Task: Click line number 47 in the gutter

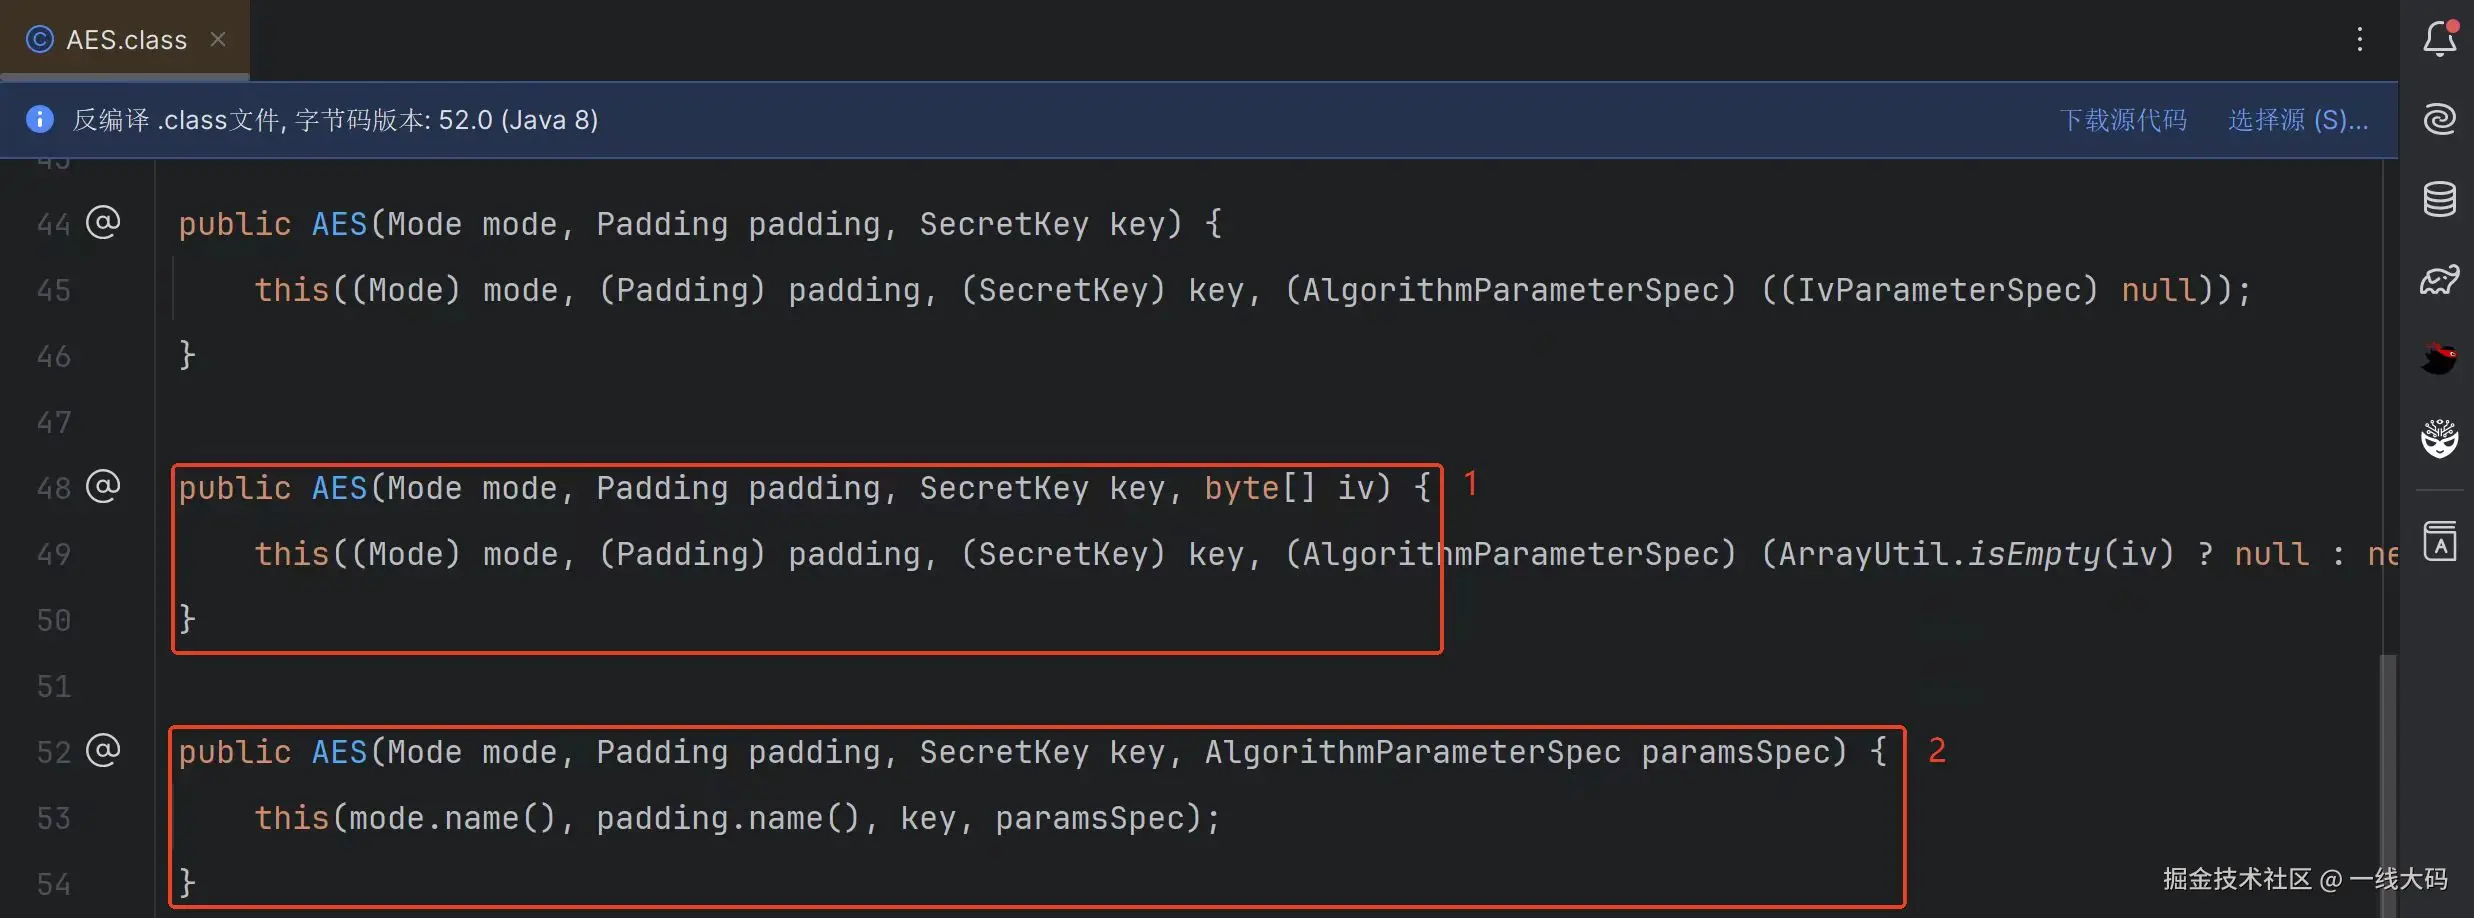Action: [x=54, y=422]
